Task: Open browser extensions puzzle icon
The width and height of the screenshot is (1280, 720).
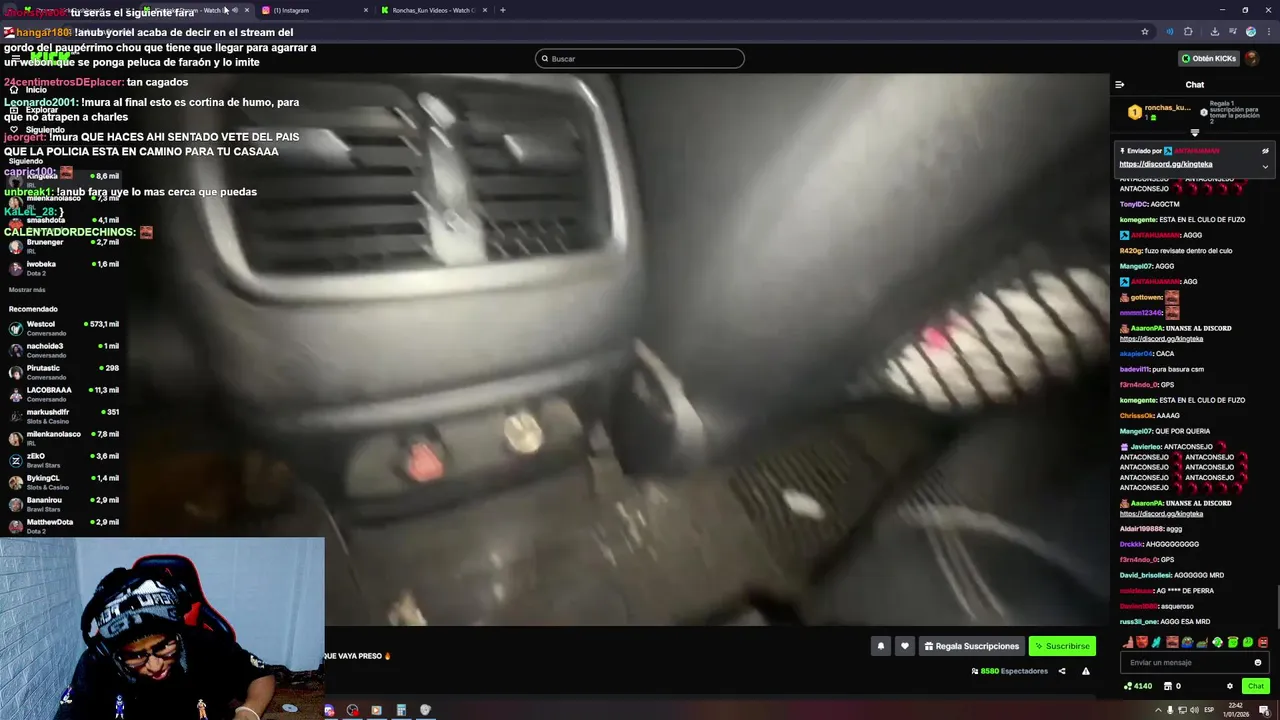Action: click(1188, 31)
